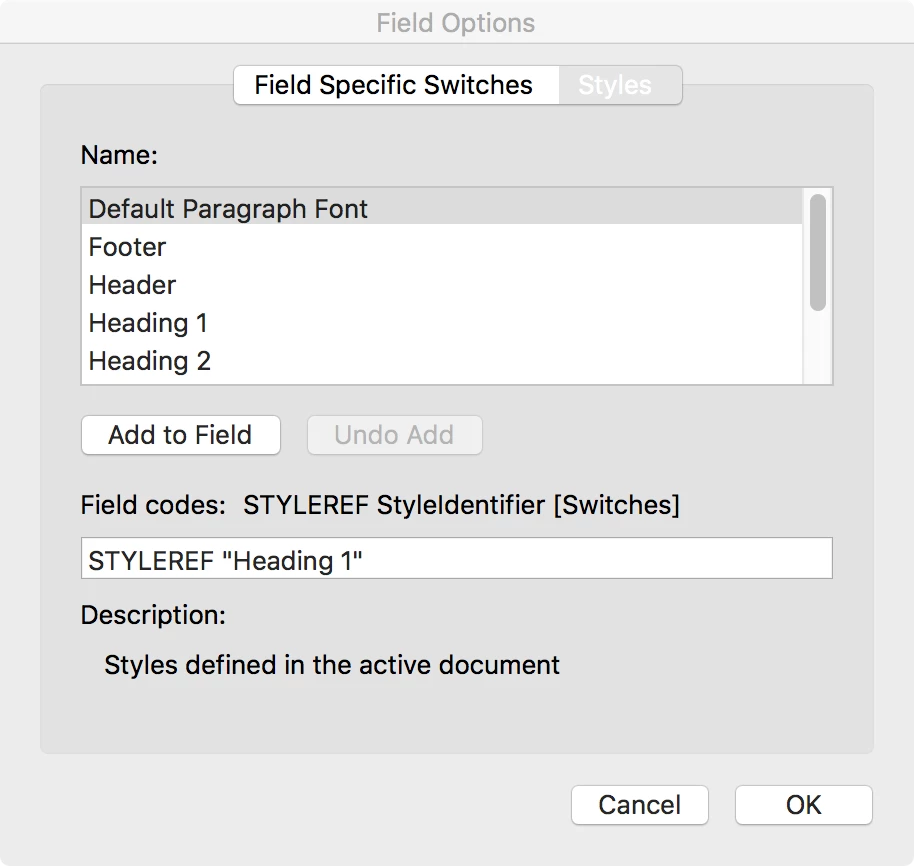Switch to the Field Specific Switches tab
Screen dimensions: 914x866
394,85
